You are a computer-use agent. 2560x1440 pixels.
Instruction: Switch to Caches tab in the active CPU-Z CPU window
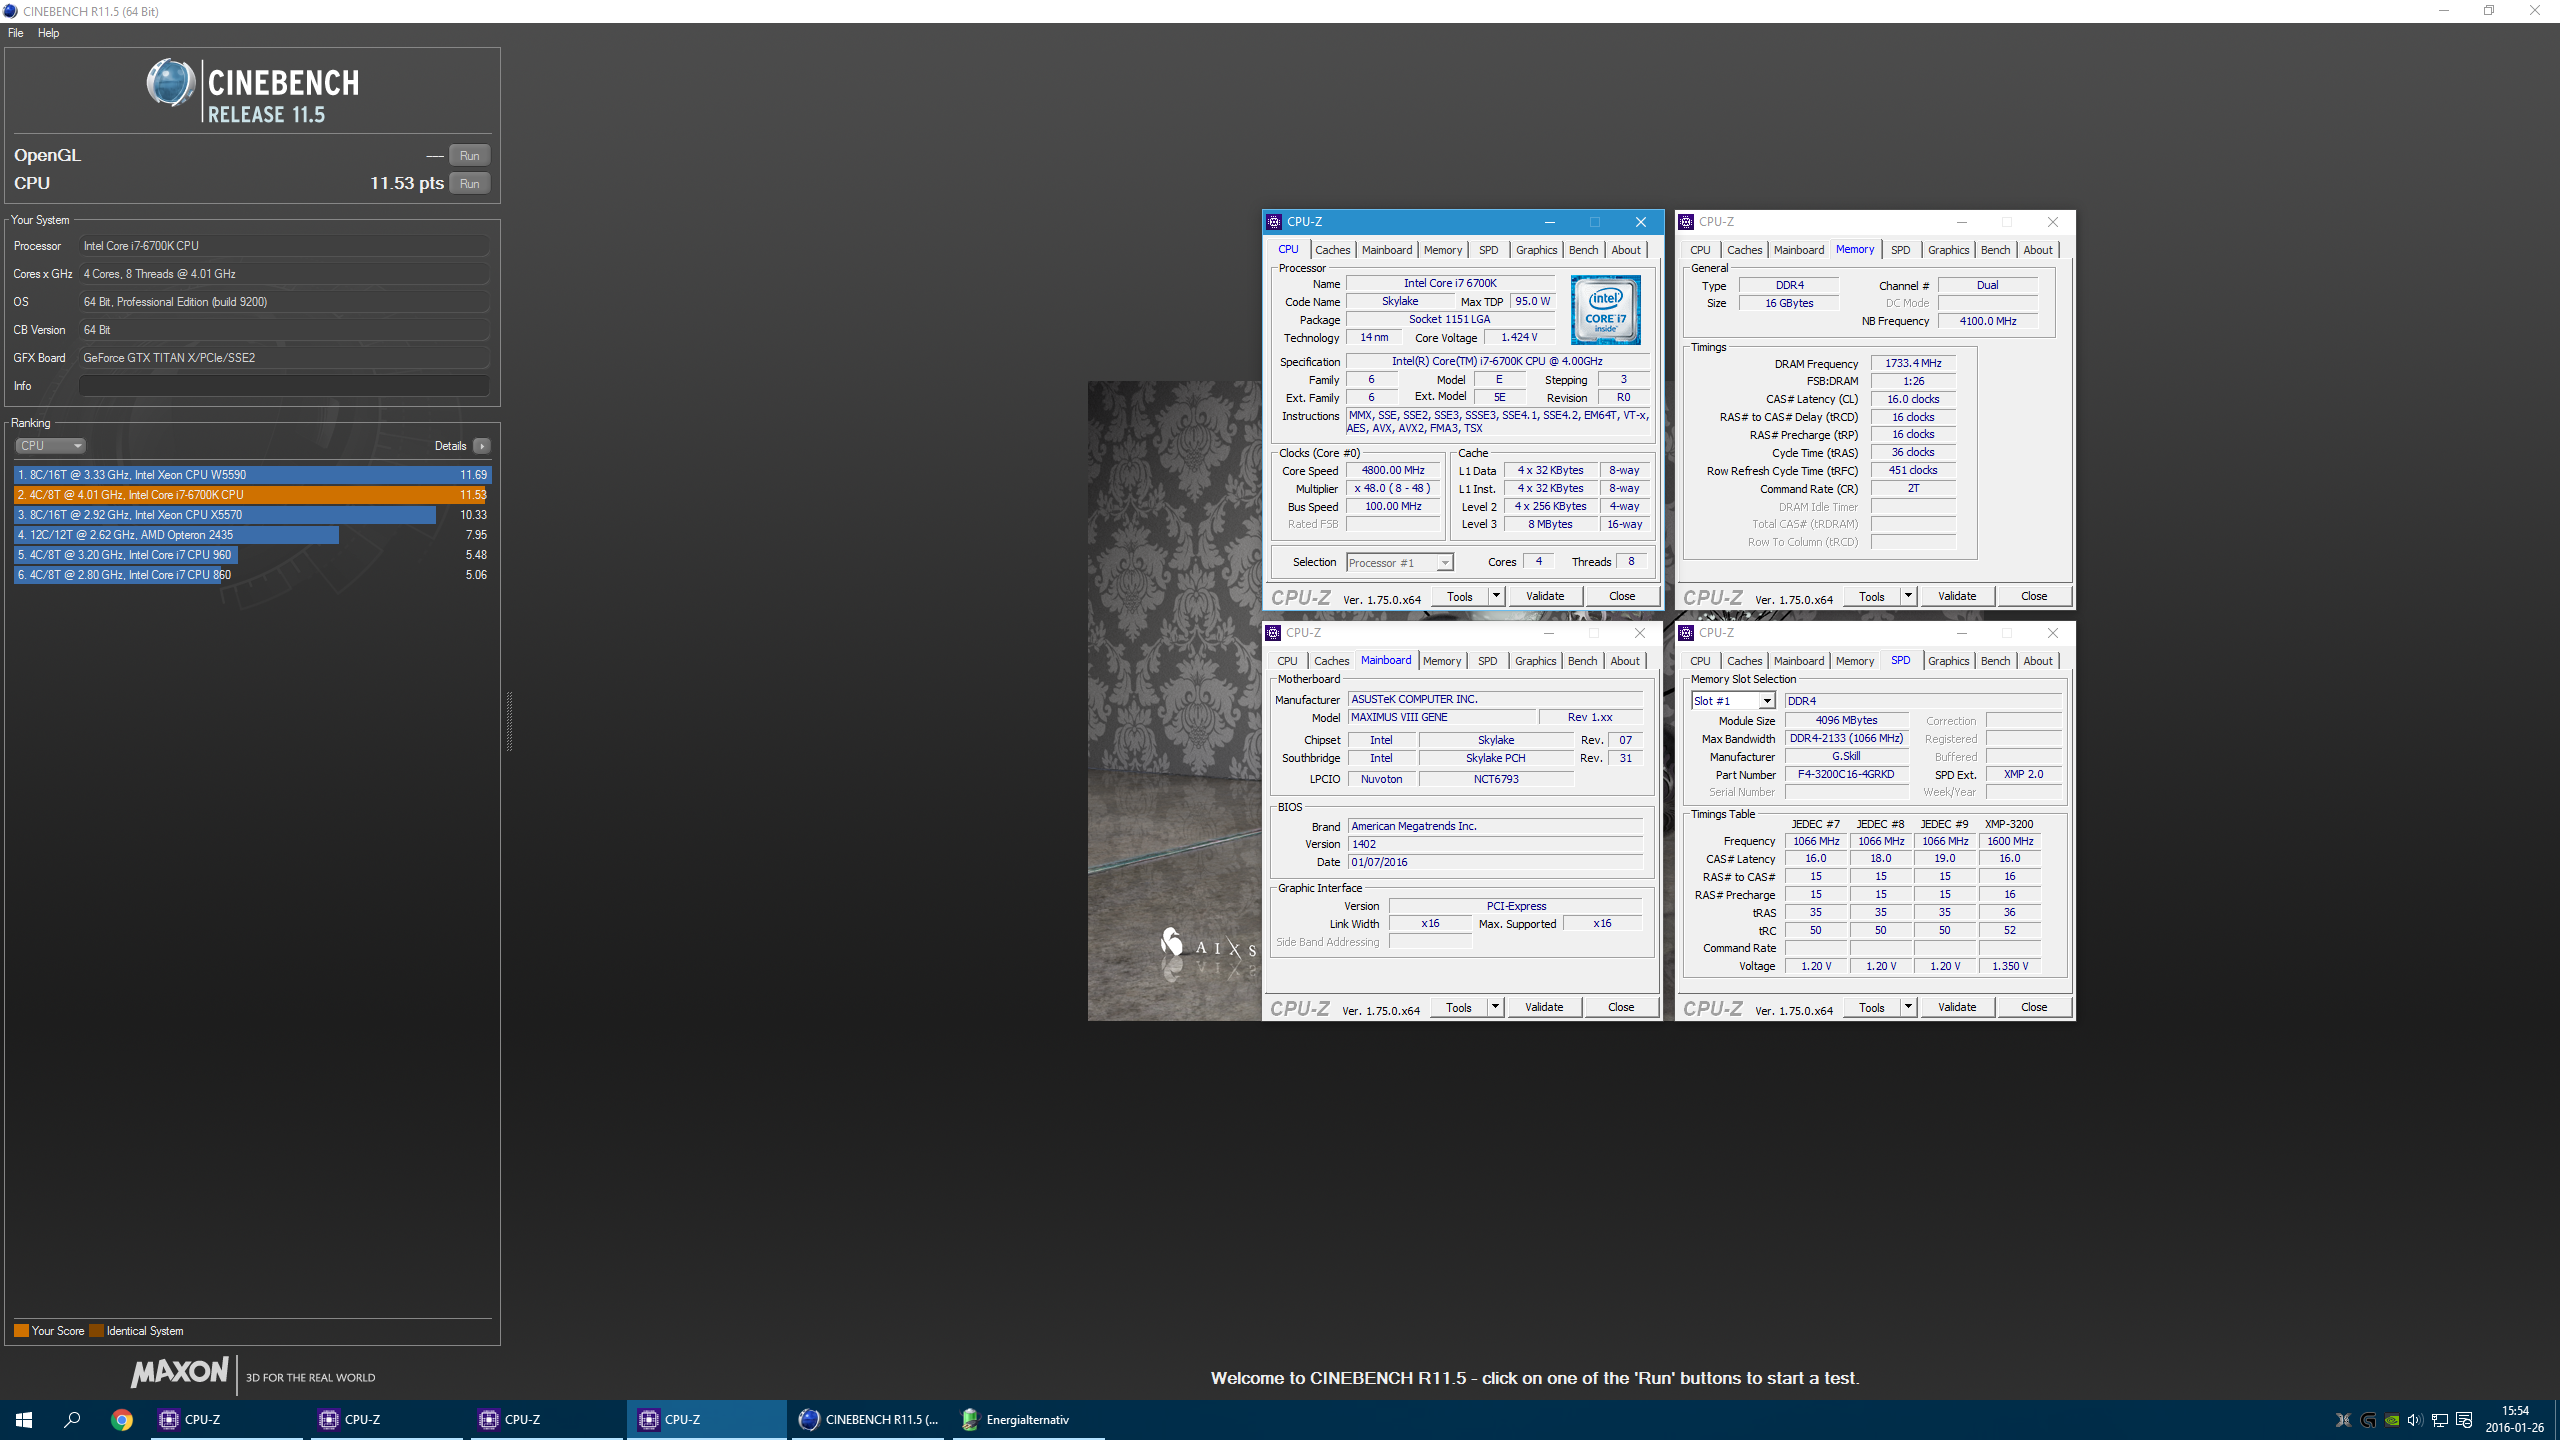point(1332,250)
